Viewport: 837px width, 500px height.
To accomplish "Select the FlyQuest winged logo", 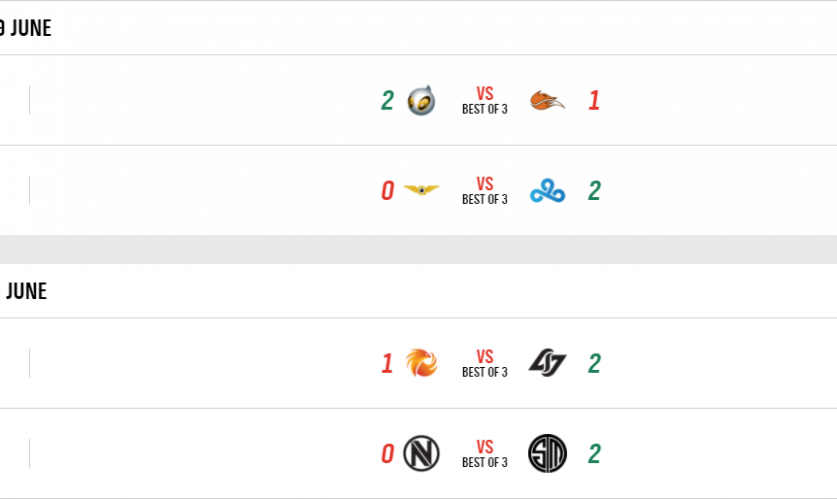I will (x=422, y=191).
